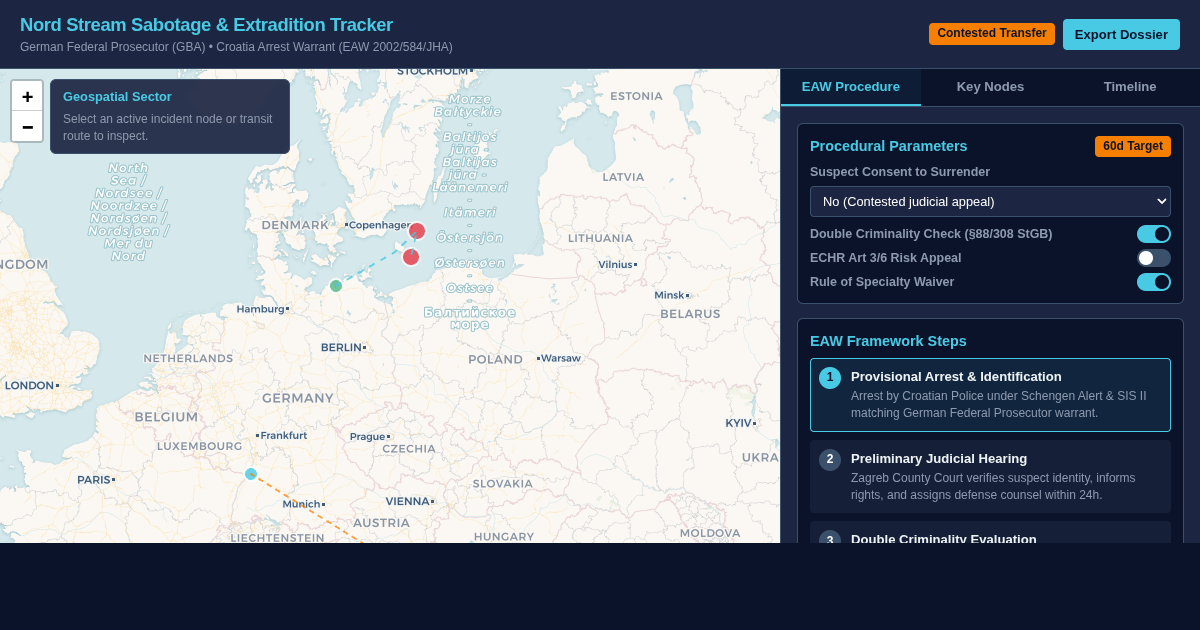Image resolution: width=1200 pixels, height=630 pixels.
Task: Zoom out on the map
Action: 27,126
